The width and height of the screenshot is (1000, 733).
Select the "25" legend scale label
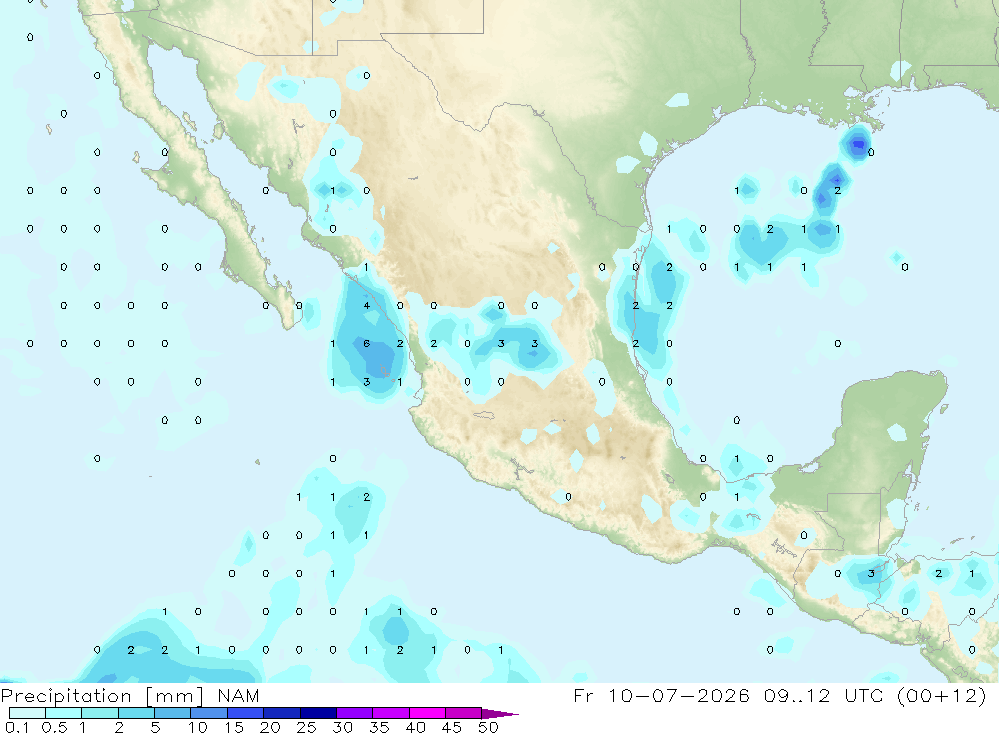306,727
